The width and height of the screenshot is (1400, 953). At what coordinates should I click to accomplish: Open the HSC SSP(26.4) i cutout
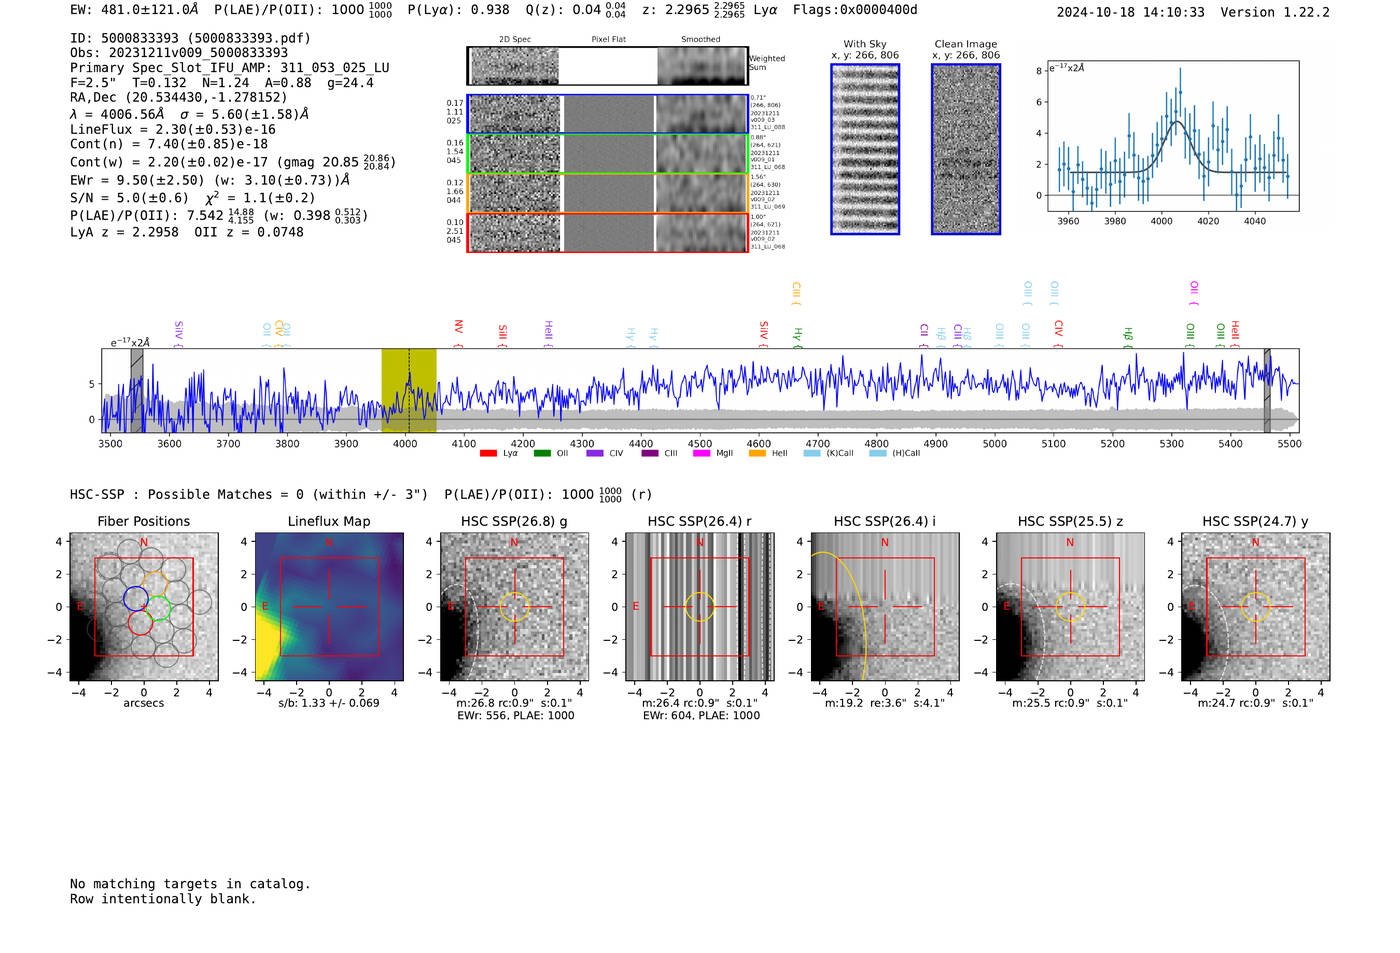885,607
